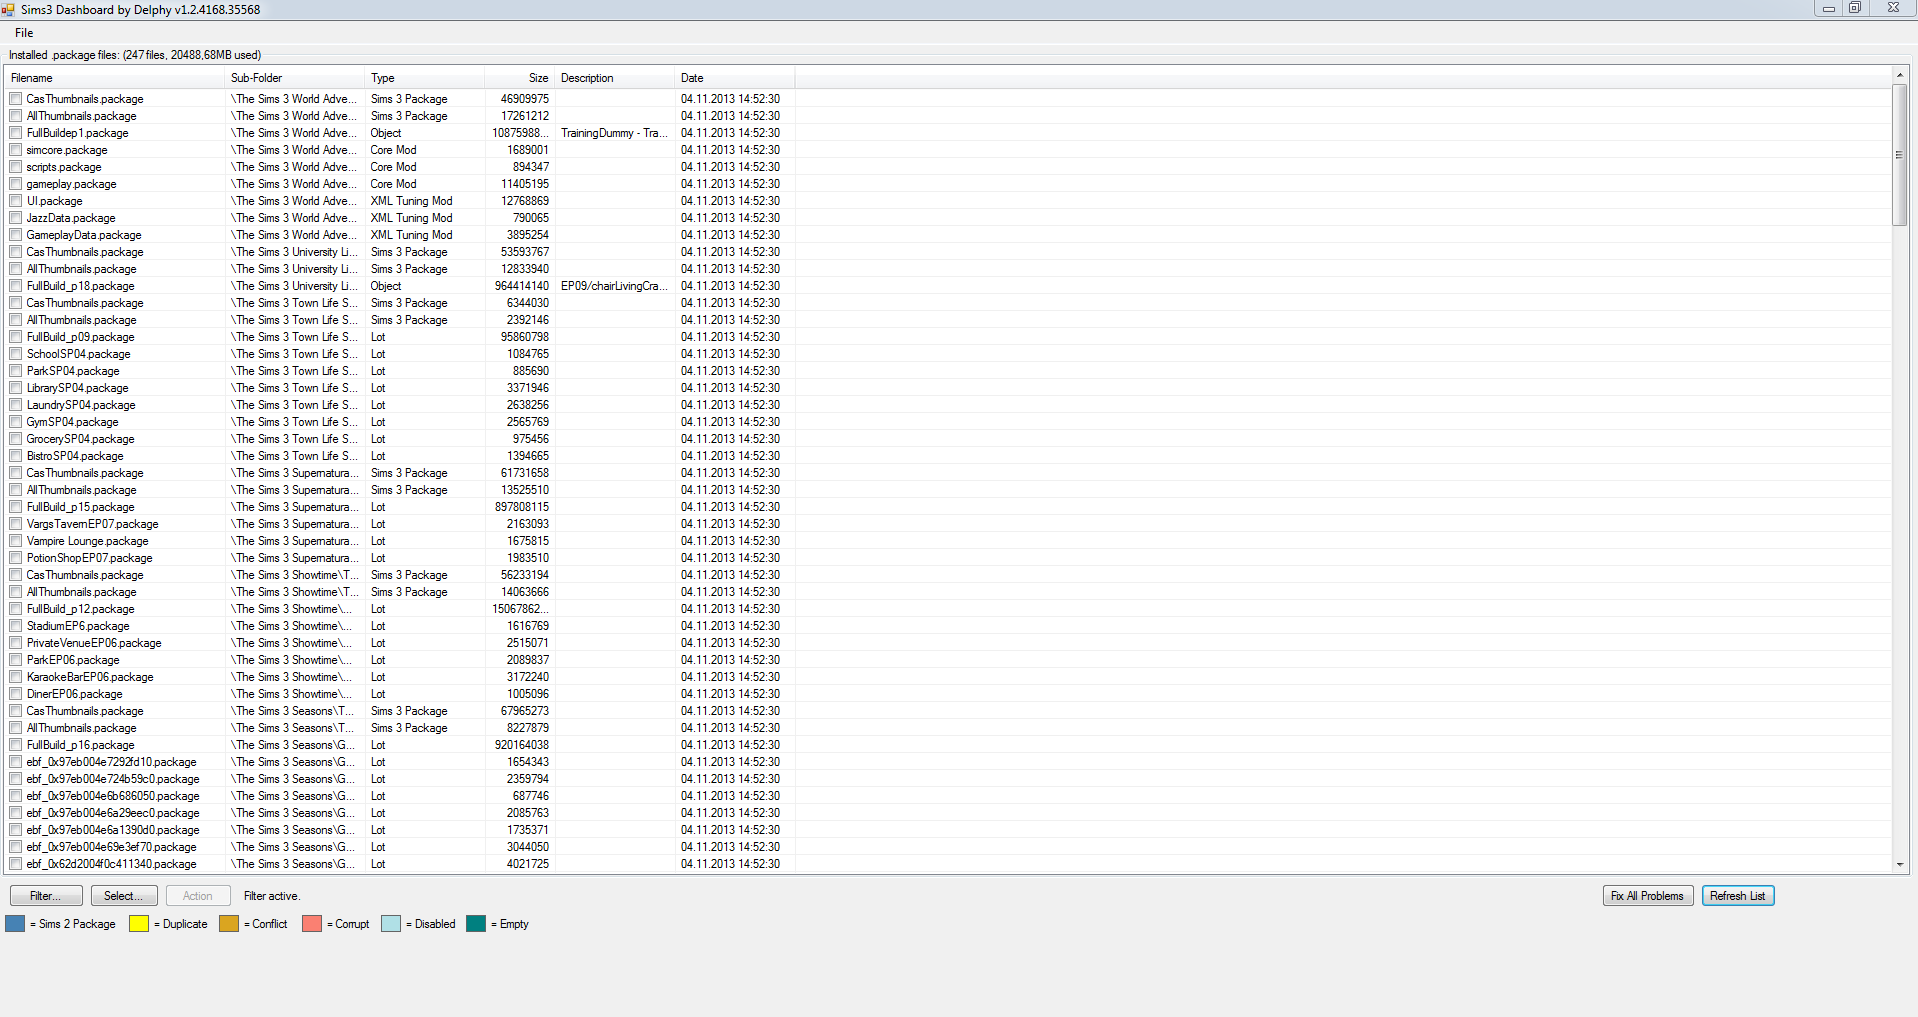
Task: Click the yellow Duplicate legend swatch
Action: coord(139,923)
